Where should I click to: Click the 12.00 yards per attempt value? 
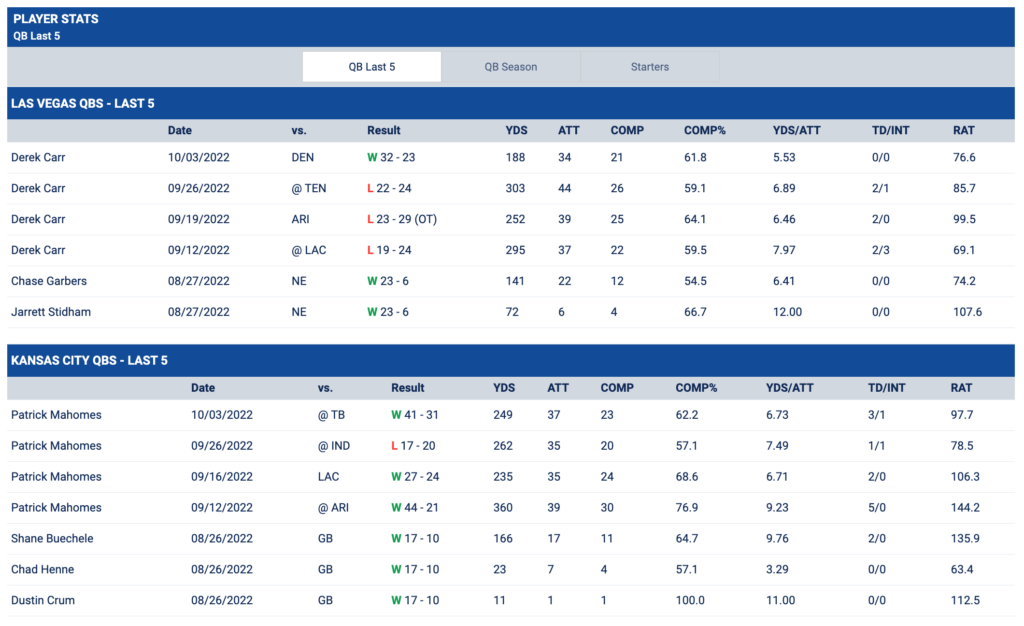click(x=787, y=312)
